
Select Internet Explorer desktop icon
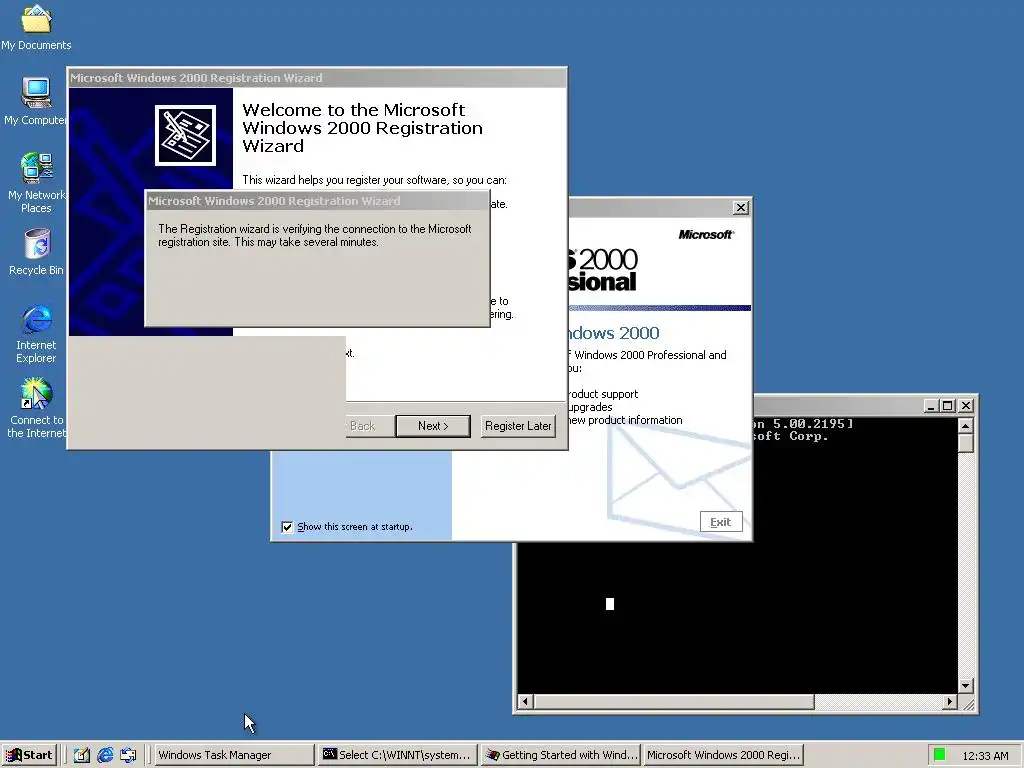pos(36,333)
